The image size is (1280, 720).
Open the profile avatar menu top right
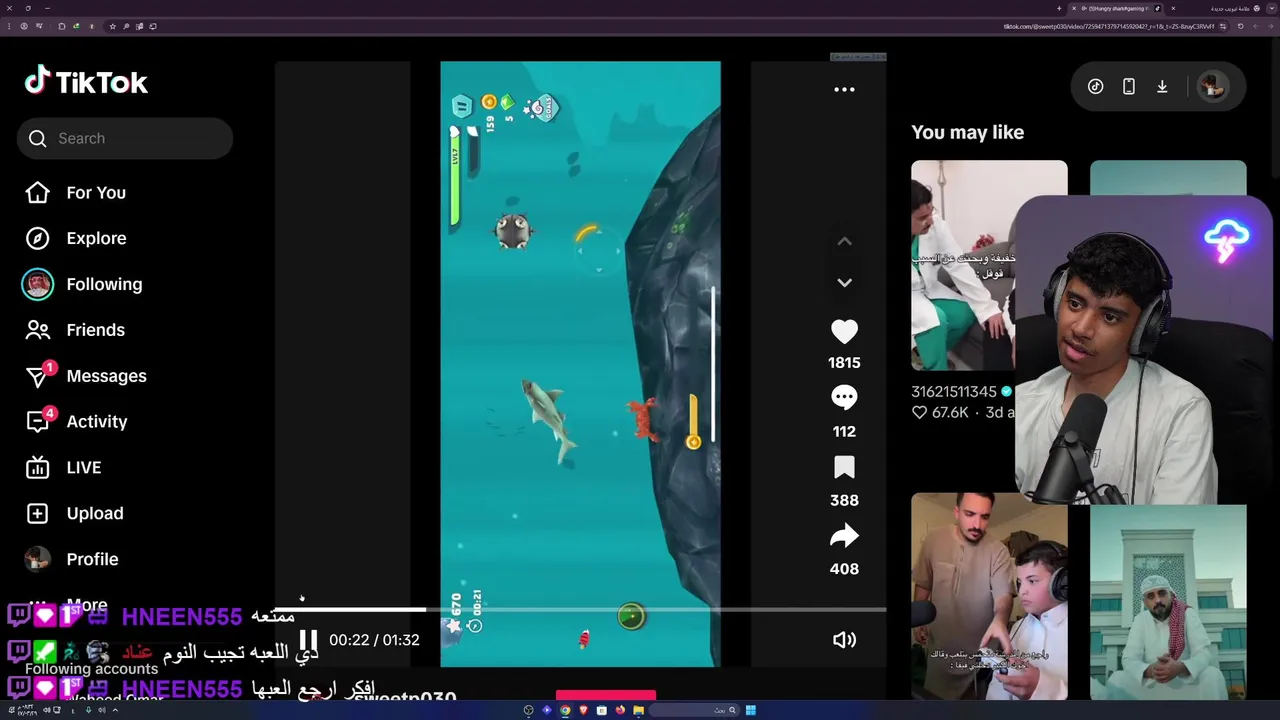(1213, 87)
